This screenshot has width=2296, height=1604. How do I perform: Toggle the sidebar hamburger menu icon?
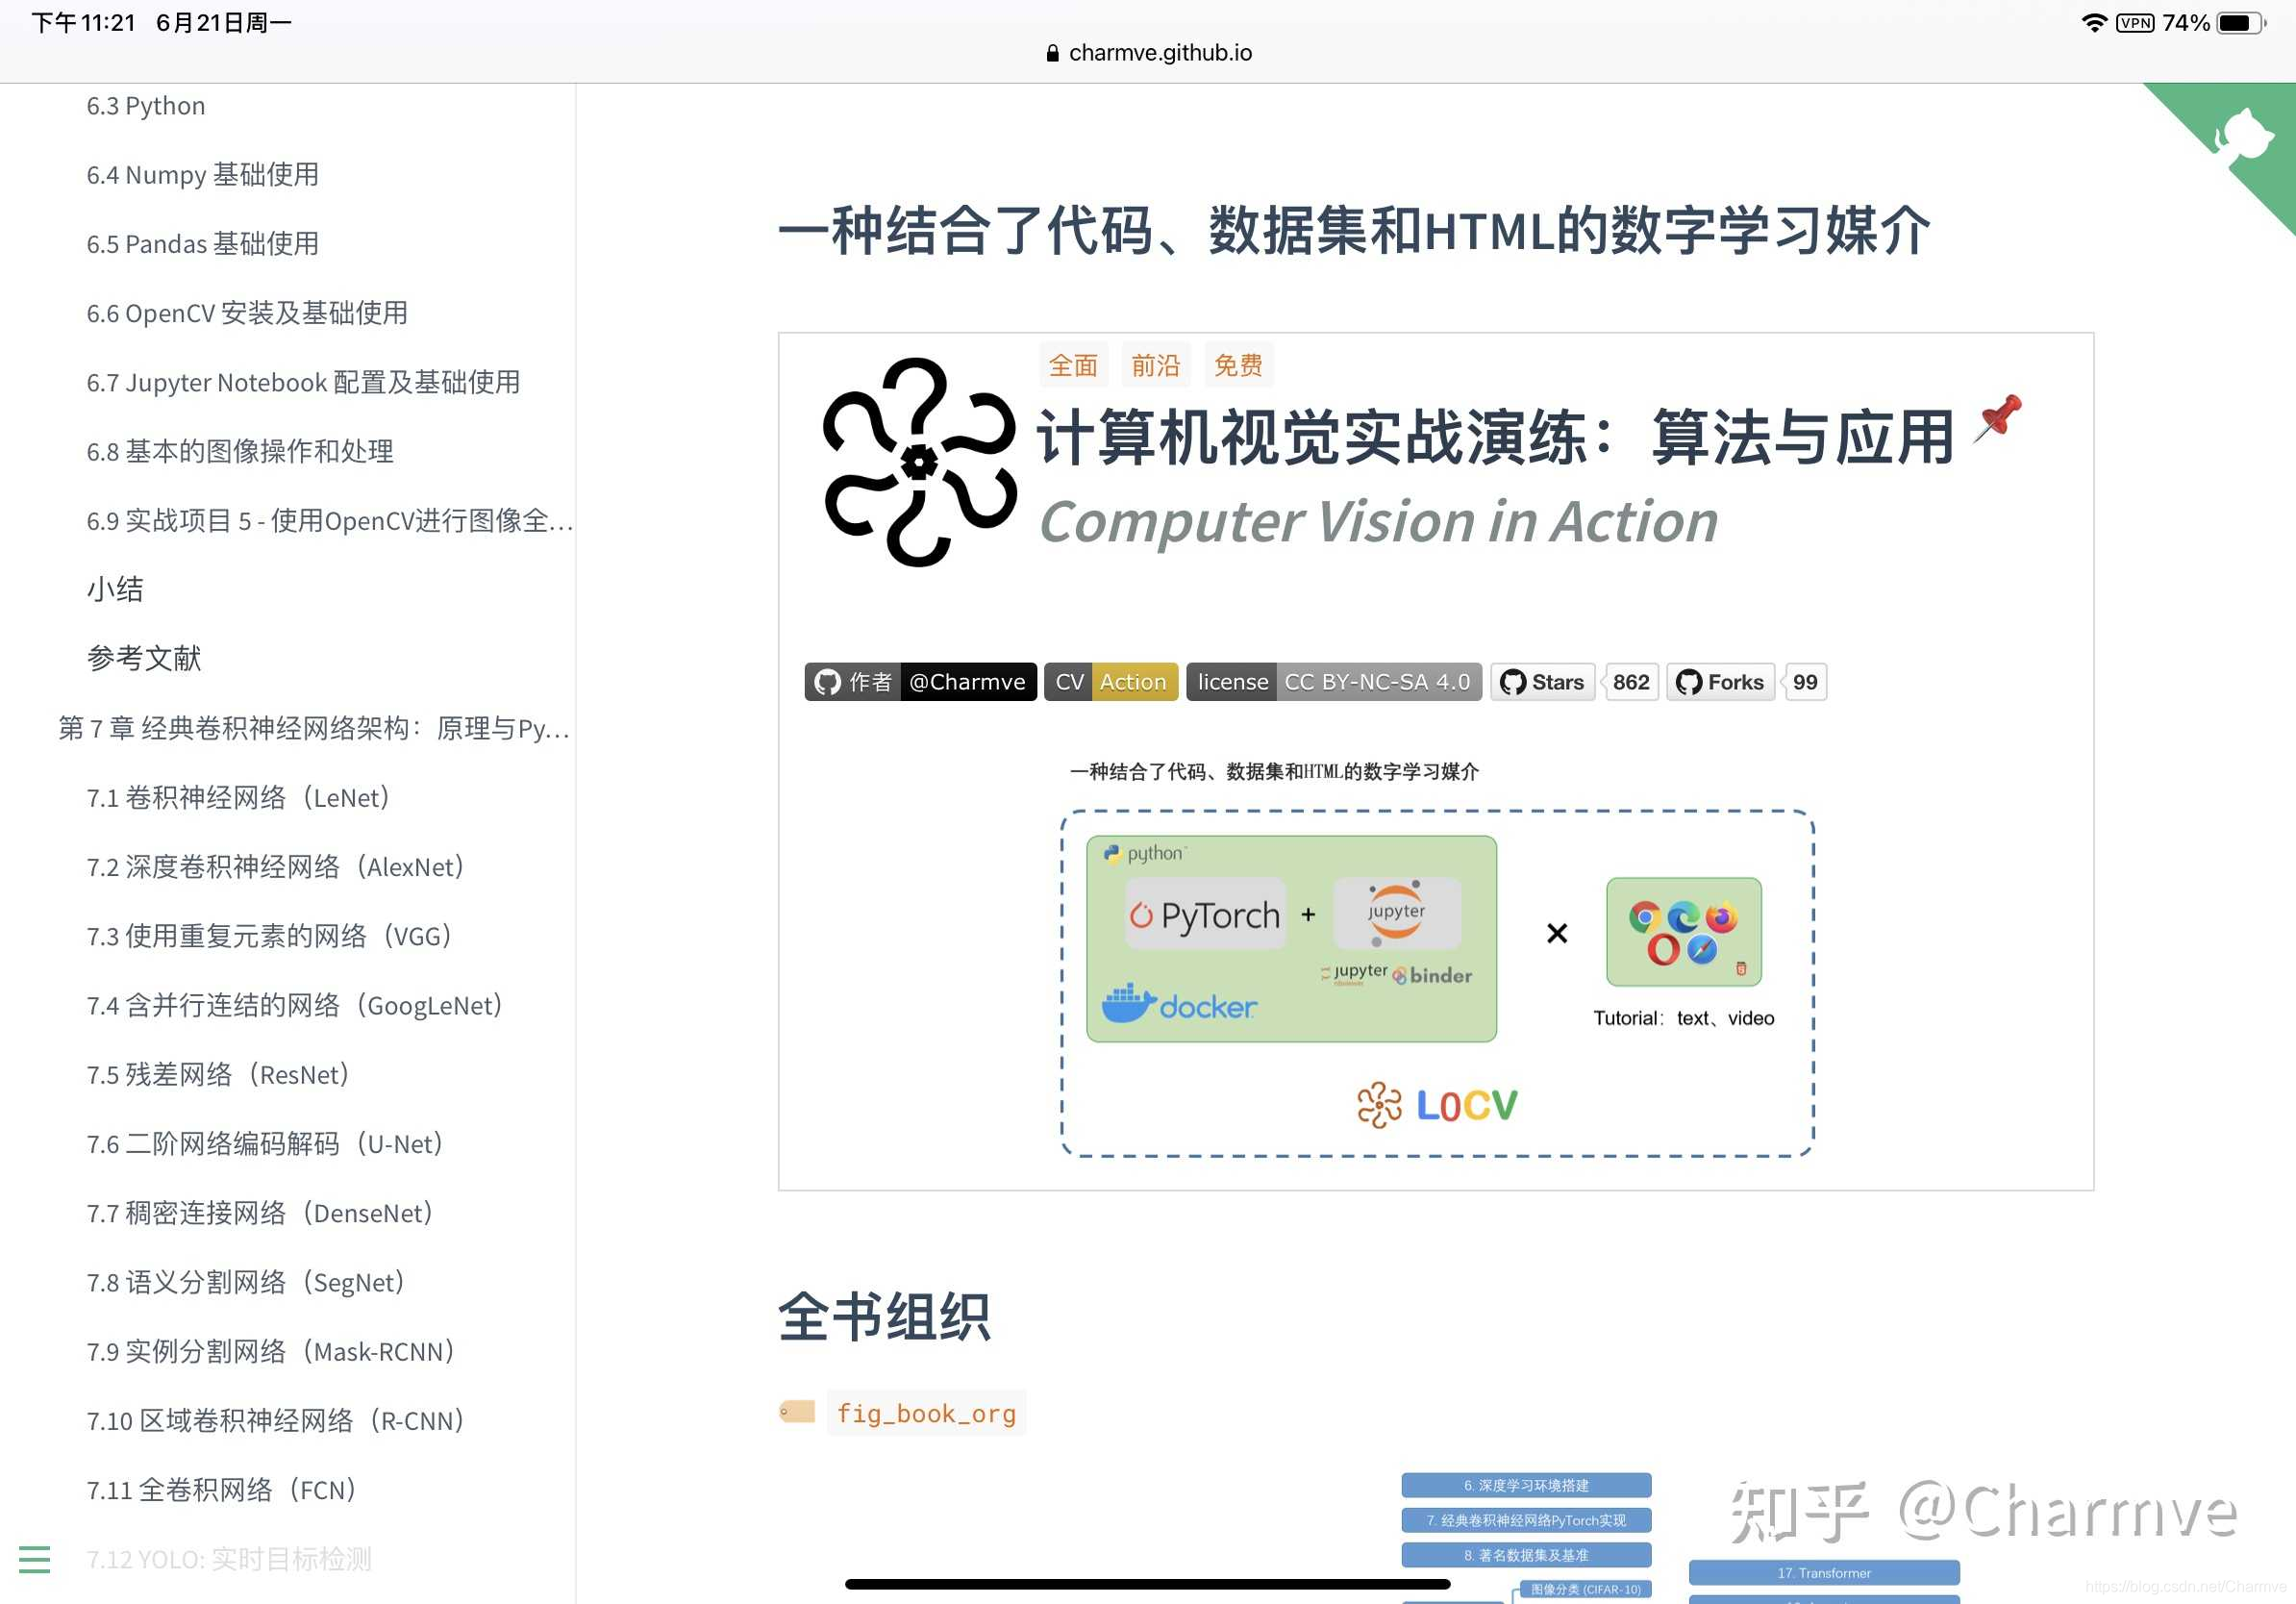(x=34, y=1559)
